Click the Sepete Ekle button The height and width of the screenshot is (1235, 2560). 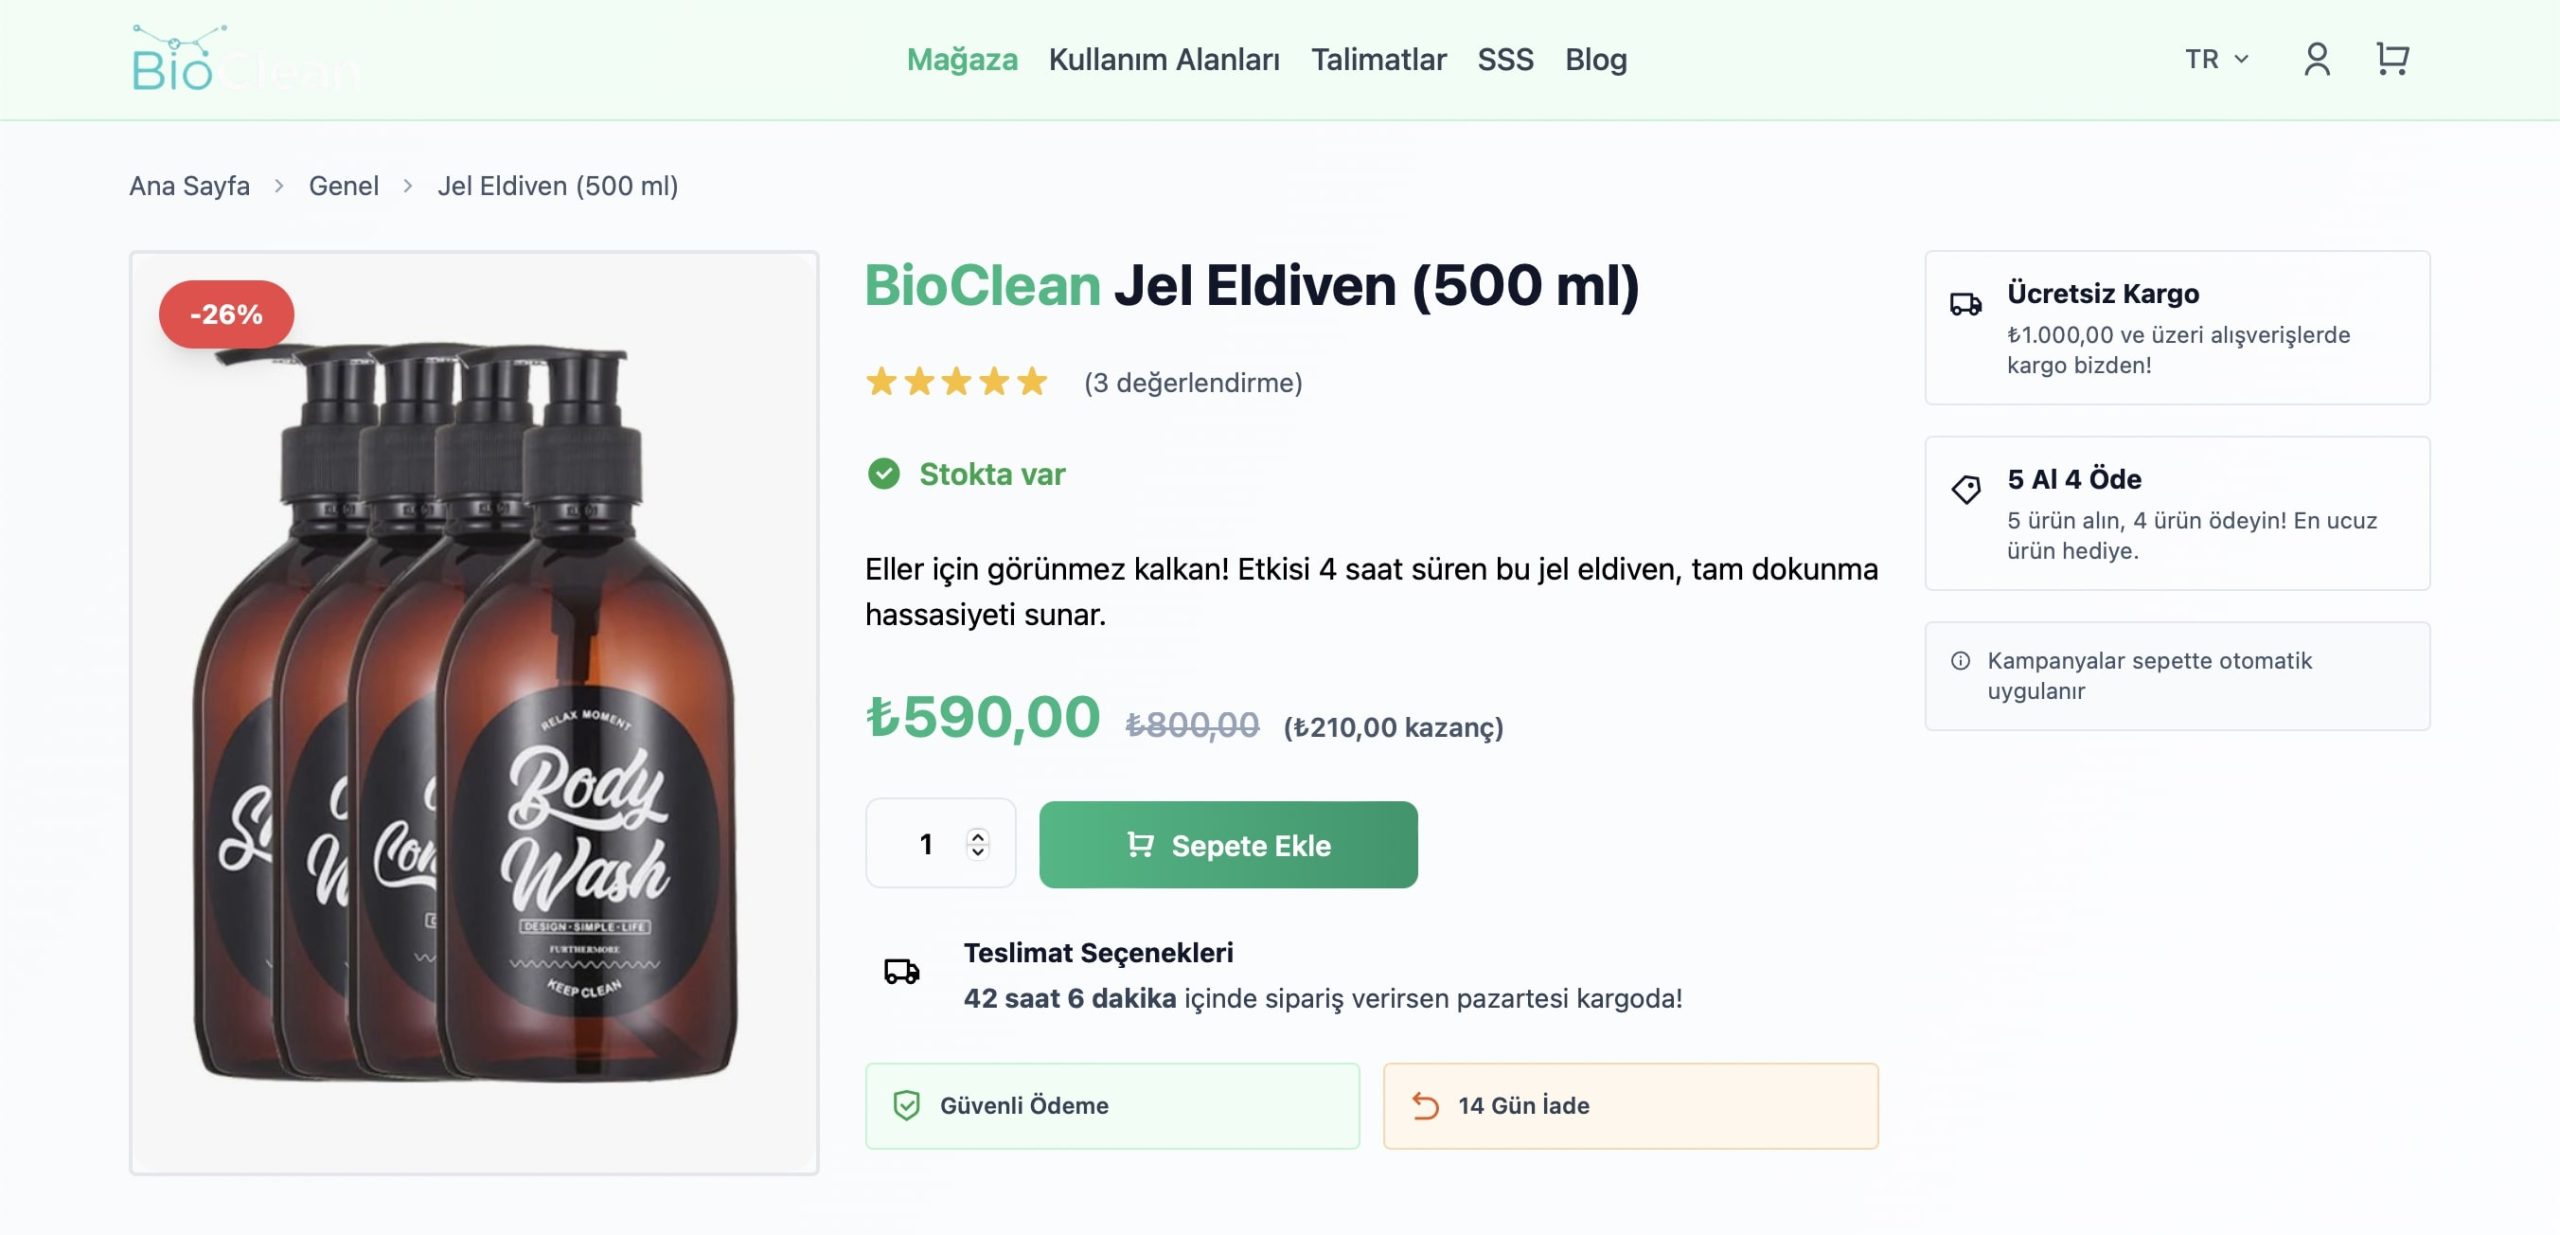pos(1228,845)
